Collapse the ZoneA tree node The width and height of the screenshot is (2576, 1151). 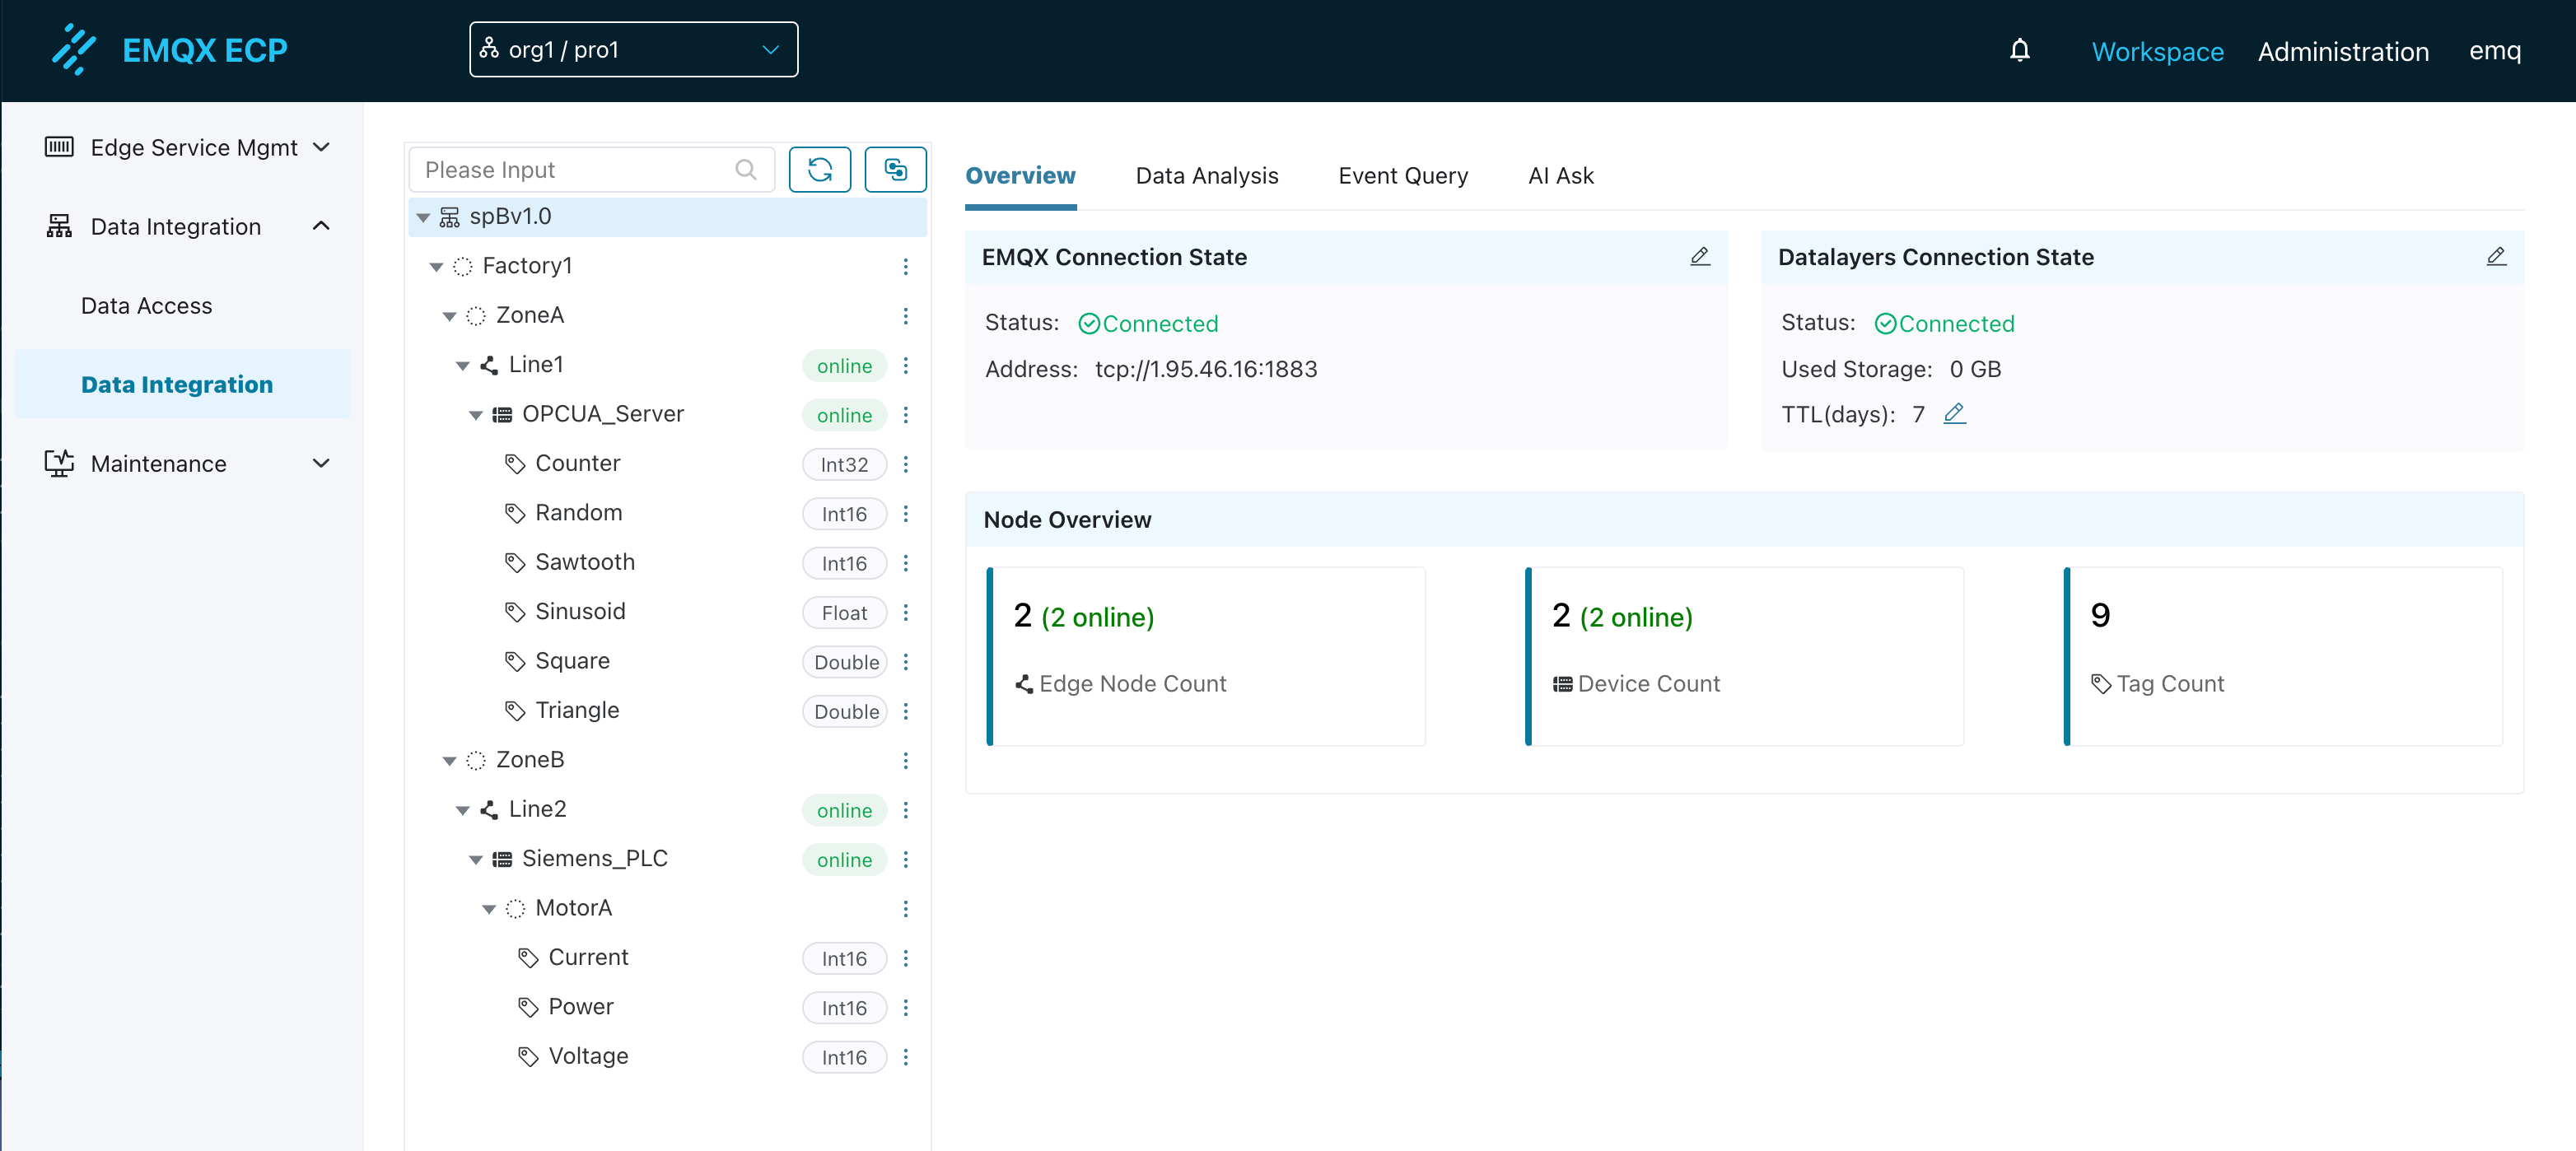(449, 316)
